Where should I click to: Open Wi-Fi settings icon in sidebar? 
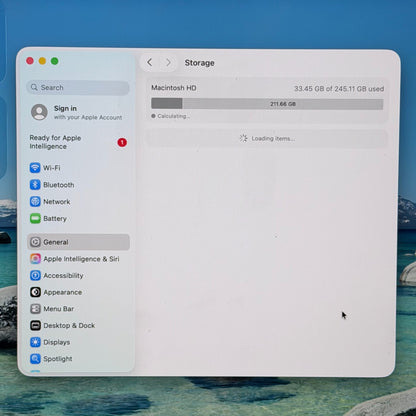pyautogui.click(x=35, y=168)
